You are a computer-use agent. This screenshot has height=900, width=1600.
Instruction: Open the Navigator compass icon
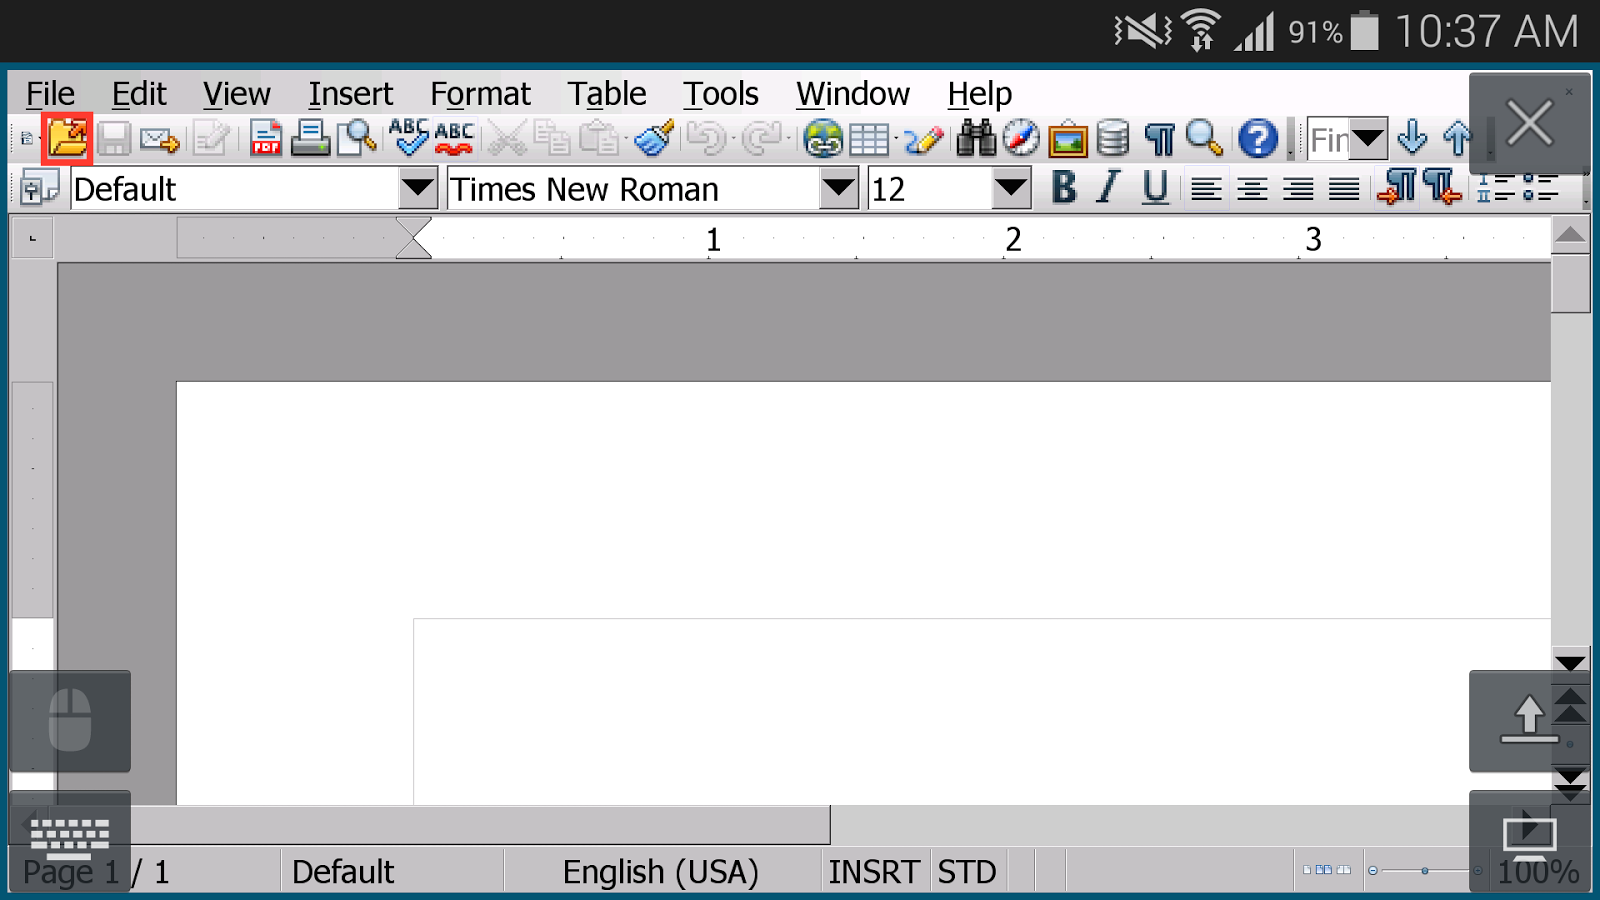[1021, 138]
